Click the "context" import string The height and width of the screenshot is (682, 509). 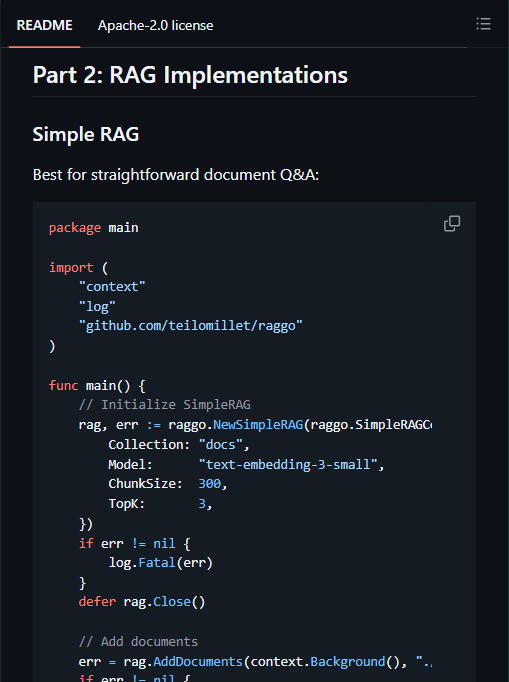112,287
